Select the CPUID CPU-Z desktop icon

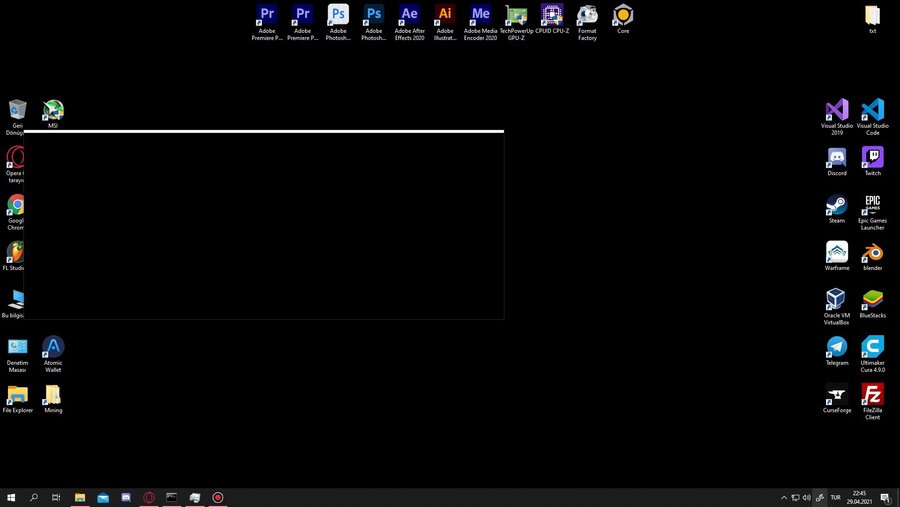(552, 19)
